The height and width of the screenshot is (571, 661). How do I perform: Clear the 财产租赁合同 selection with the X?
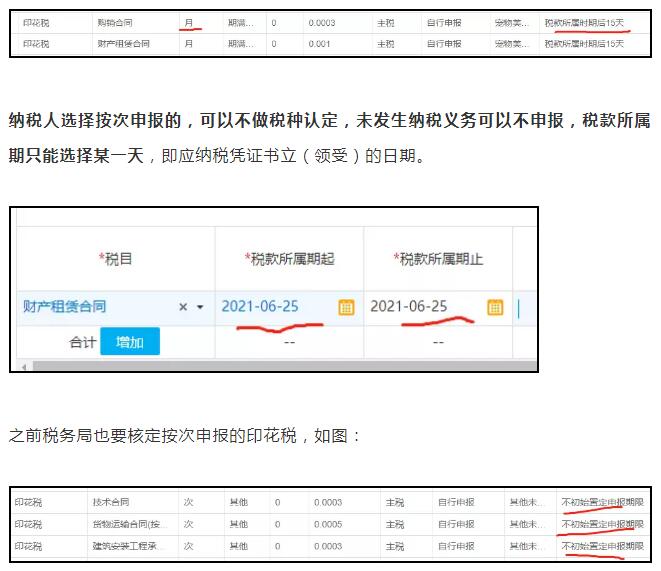point(183,307)
